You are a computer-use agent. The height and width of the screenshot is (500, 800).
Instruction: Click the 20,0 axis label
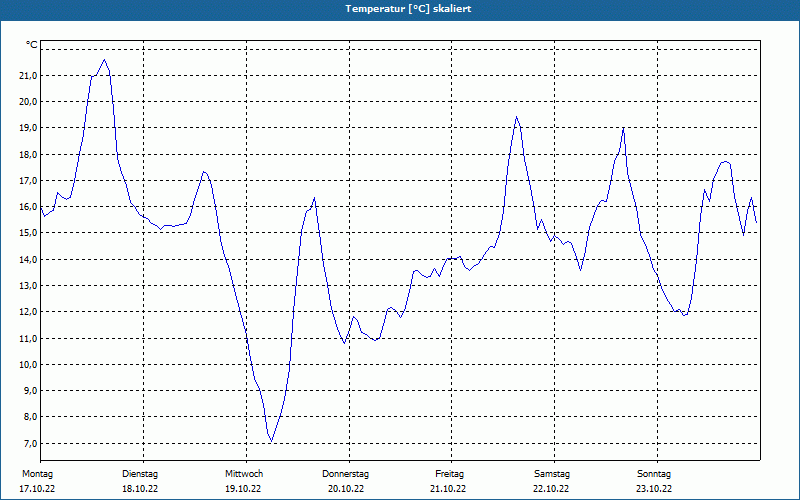pos(28,102)
